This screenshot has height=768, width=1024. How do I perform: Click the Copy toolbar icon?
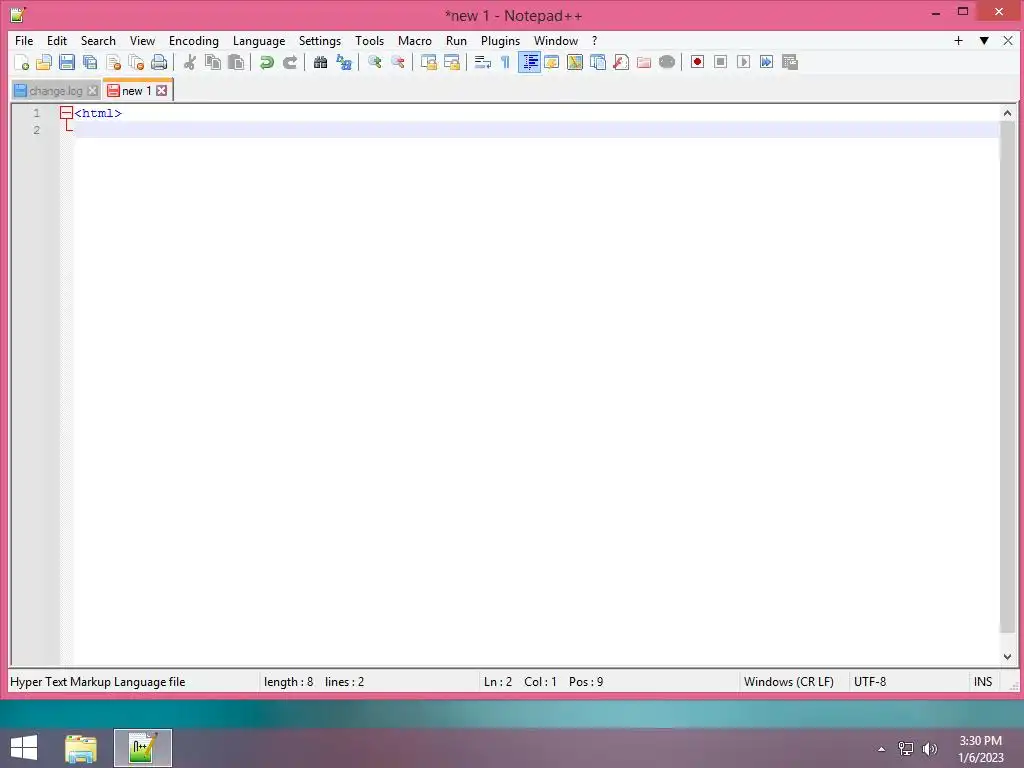213,62
